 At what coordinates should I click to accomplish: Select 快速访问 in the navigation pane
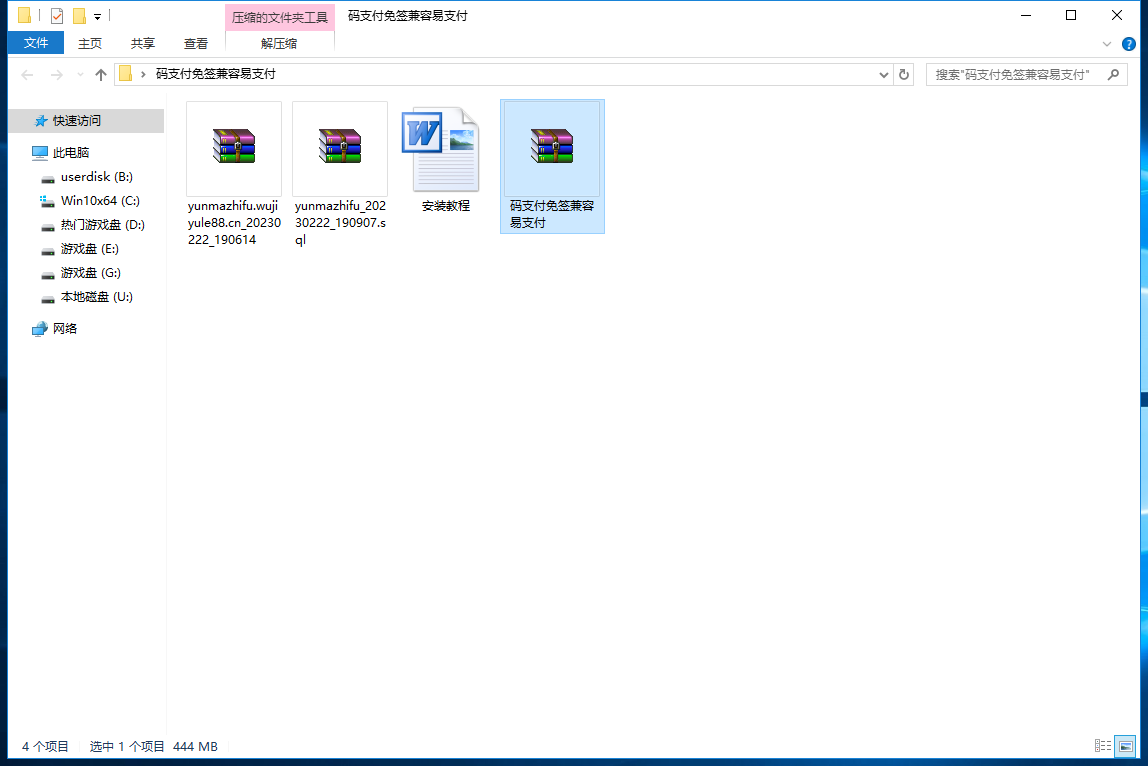(77, 121)
